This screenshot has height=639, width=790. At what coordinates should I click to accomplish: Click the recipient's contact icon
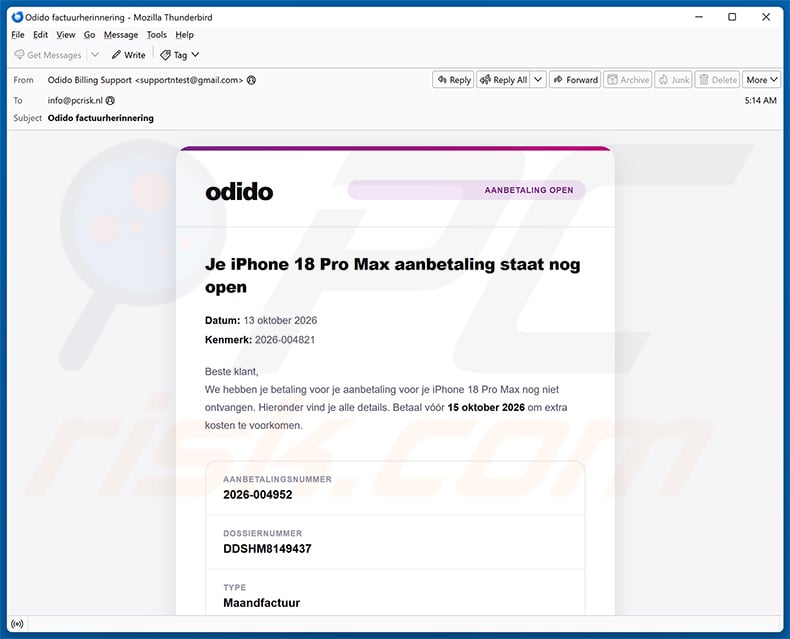click(x=110, y=100)
